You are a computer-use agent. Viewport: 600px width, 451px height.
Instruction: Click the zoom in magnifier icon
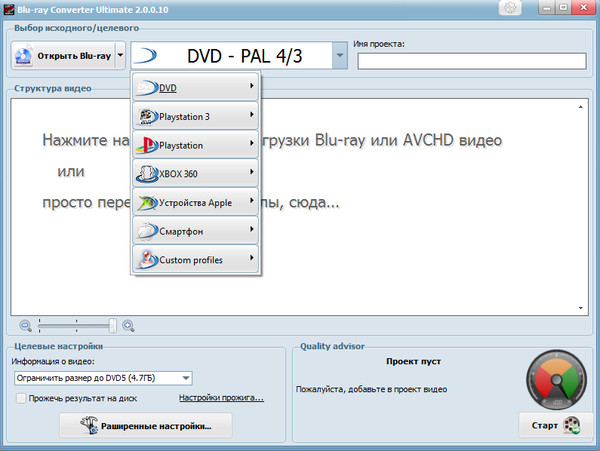pyautogui.click(x=128, y=325)
